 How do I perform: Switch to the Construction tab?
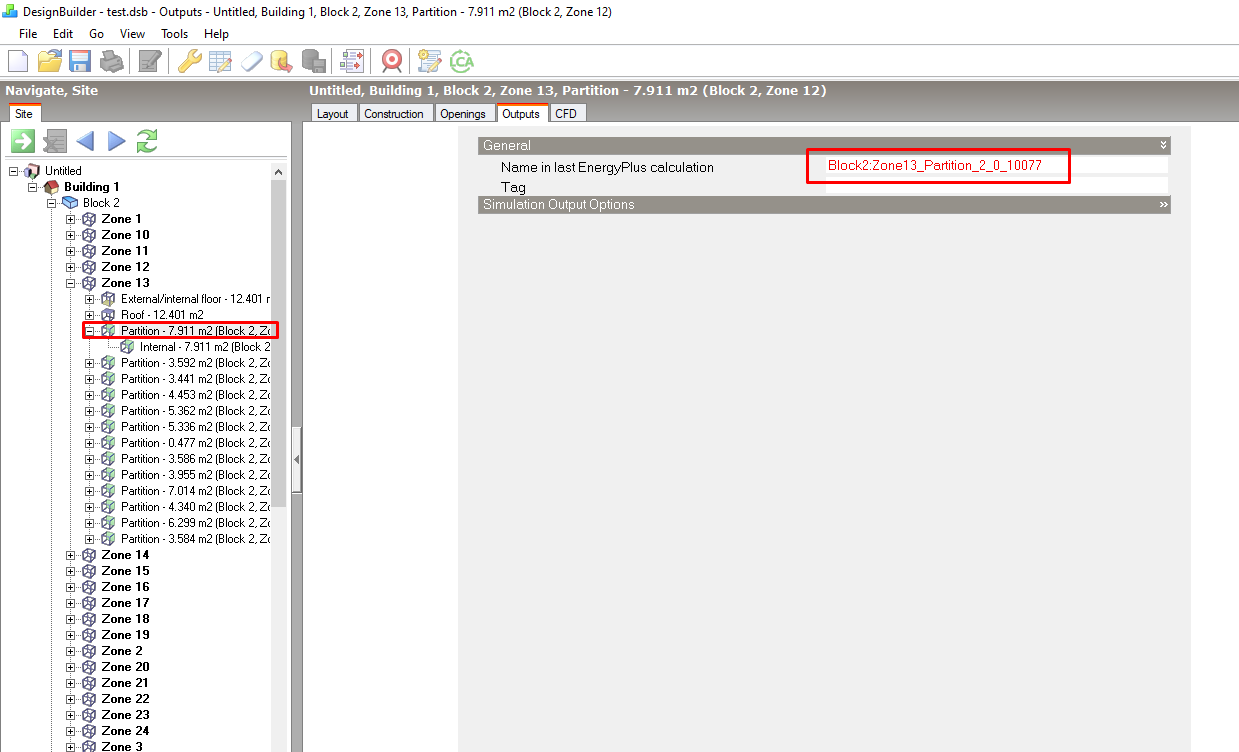click(x=394, y=114)
